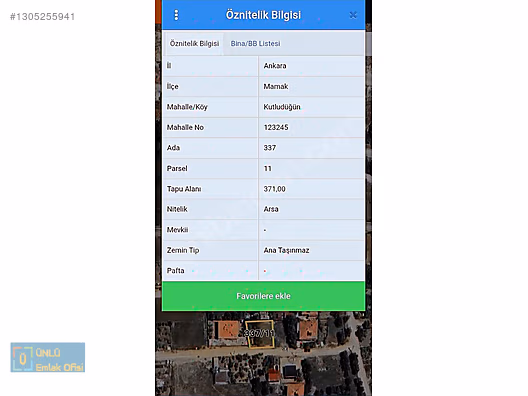This screenshot has width=528, height=396.
Task: Select the Mamak district value
Action: [x=276, y=87]
